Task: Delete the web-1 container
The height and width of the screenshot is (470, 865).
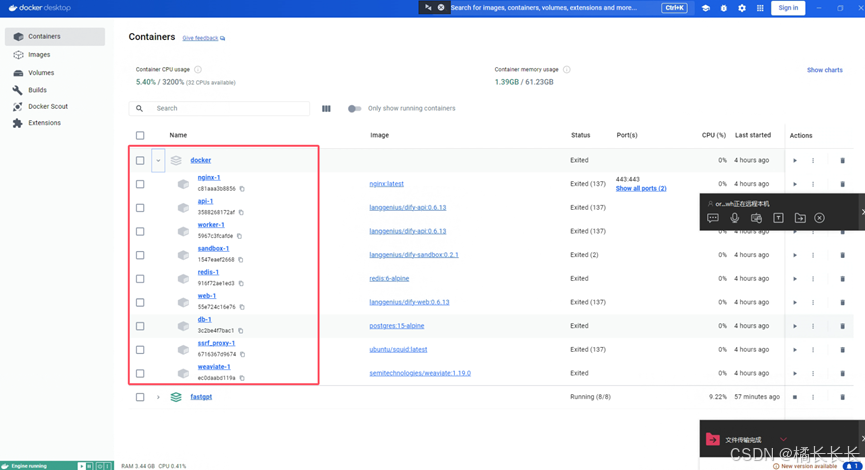Action: pyautogui.click(x=842, y=302)
